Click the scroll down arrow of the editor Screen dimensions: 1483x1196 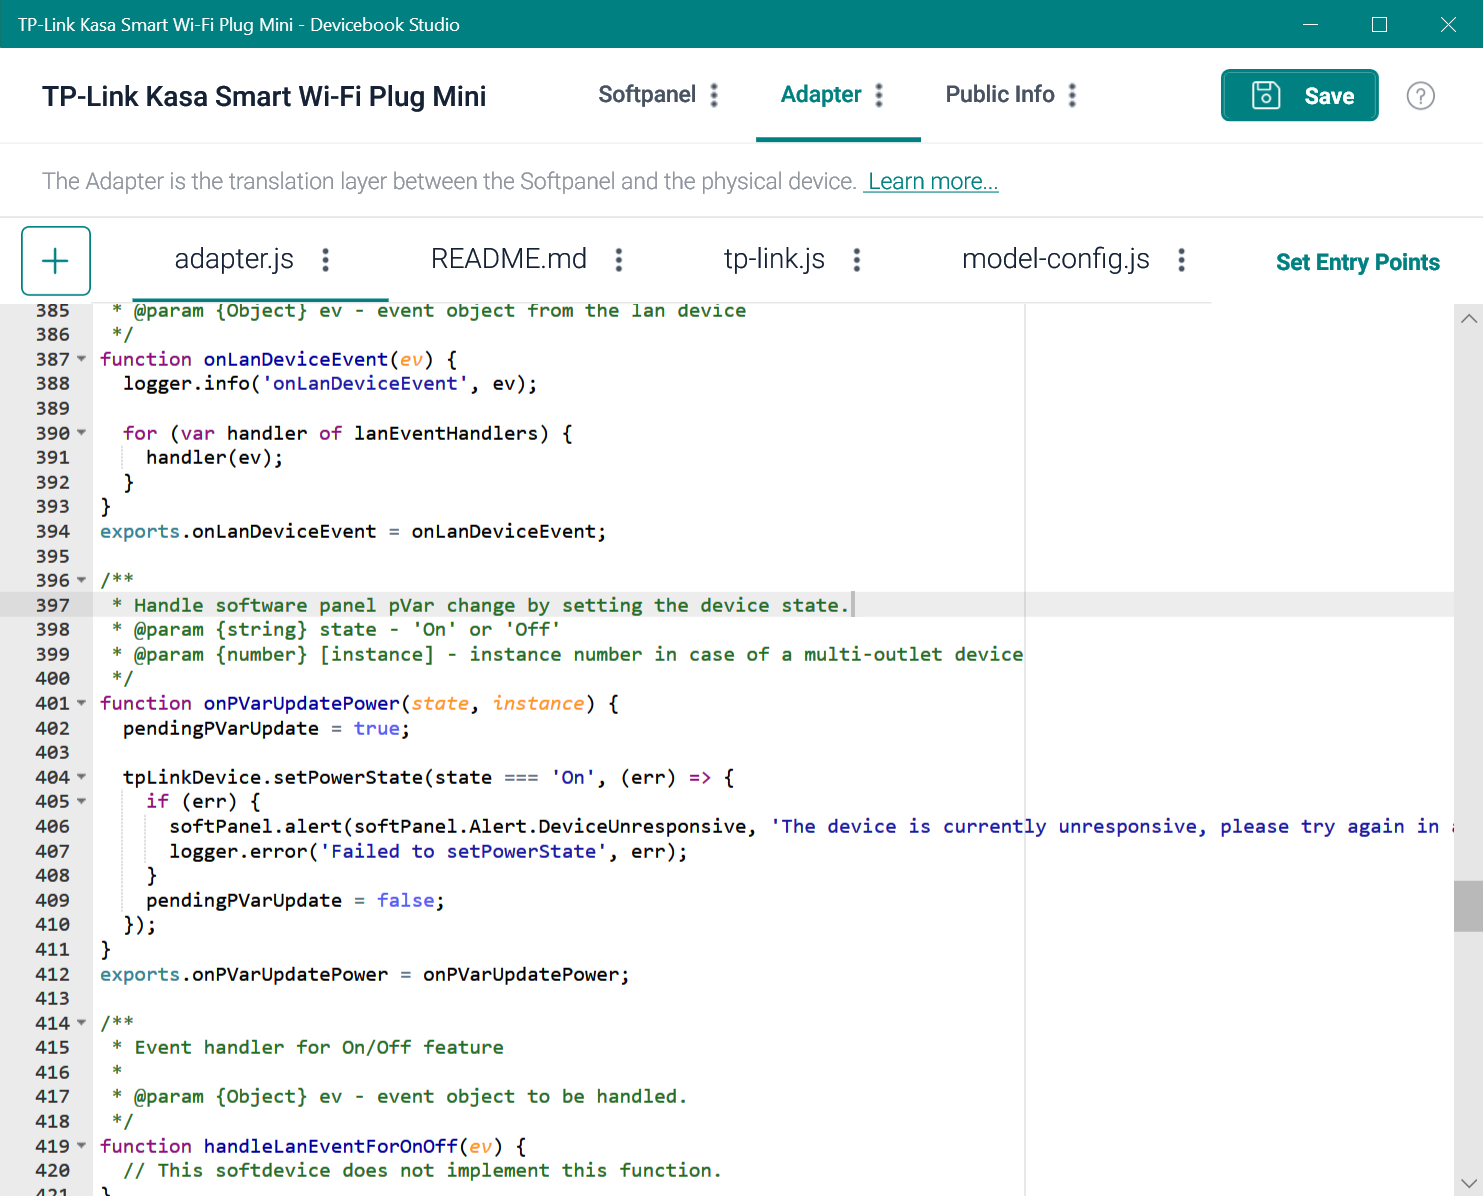1468,1182
